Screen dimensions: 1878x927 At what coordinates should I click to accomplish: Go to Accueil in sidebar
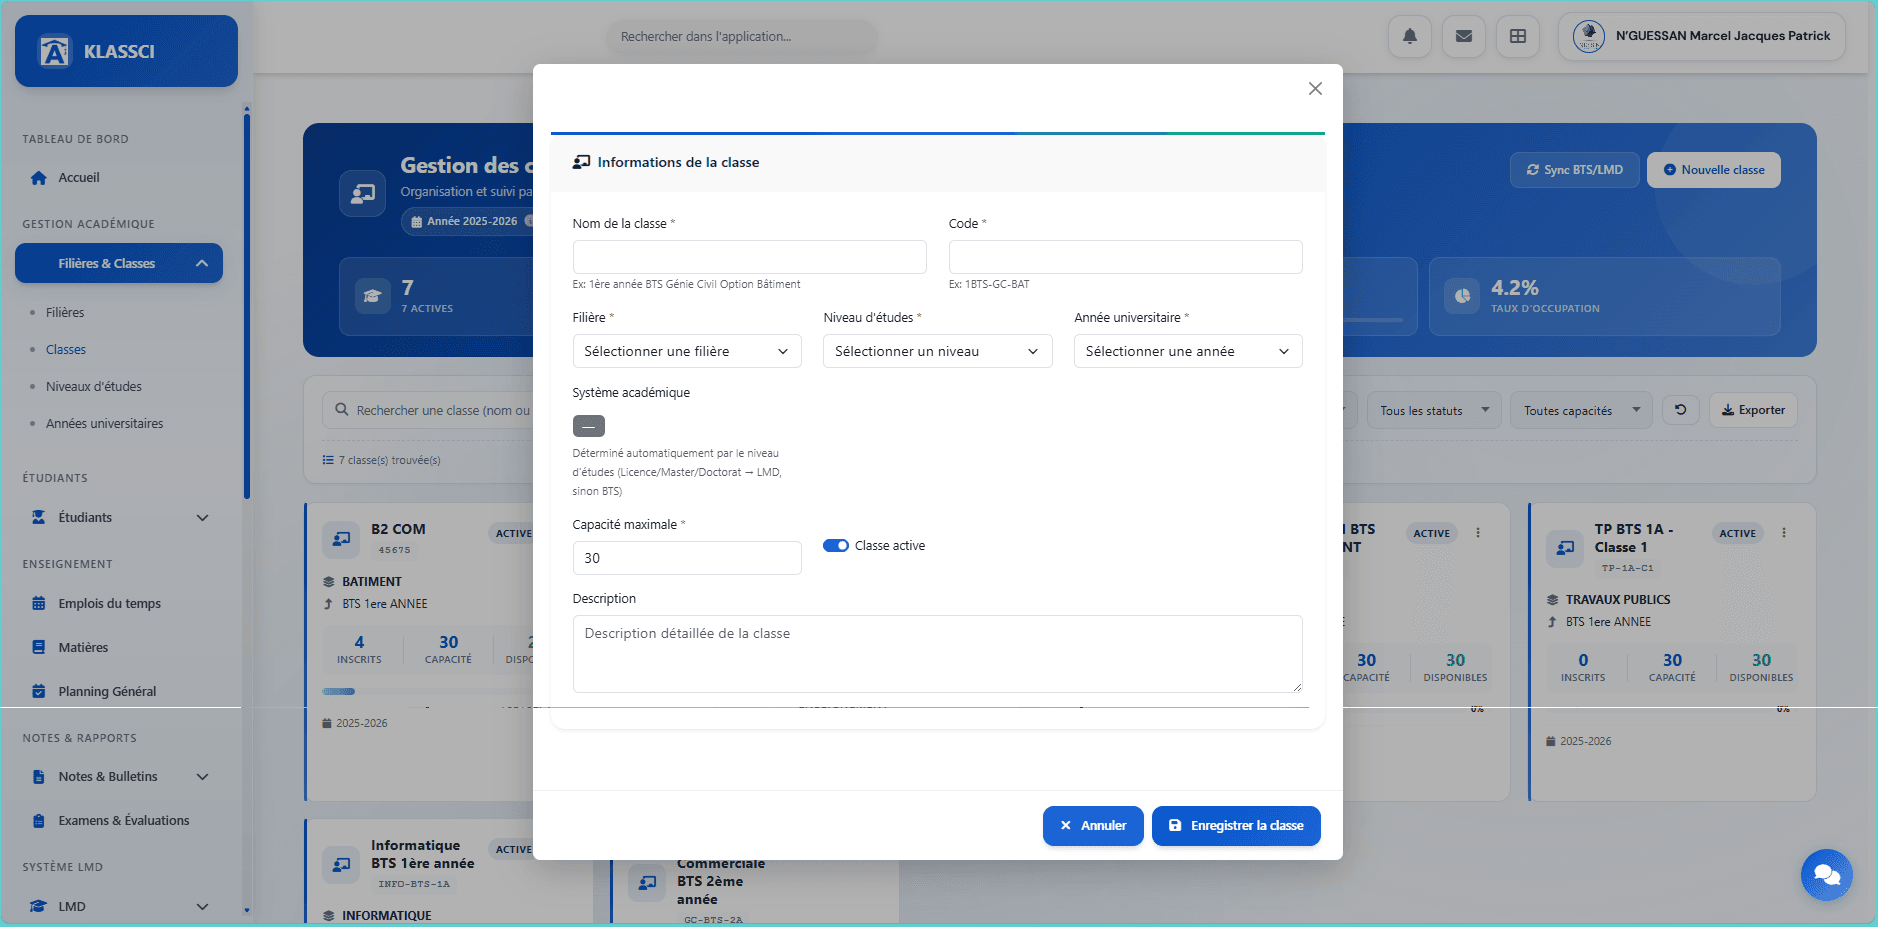[x=78, y=178]
